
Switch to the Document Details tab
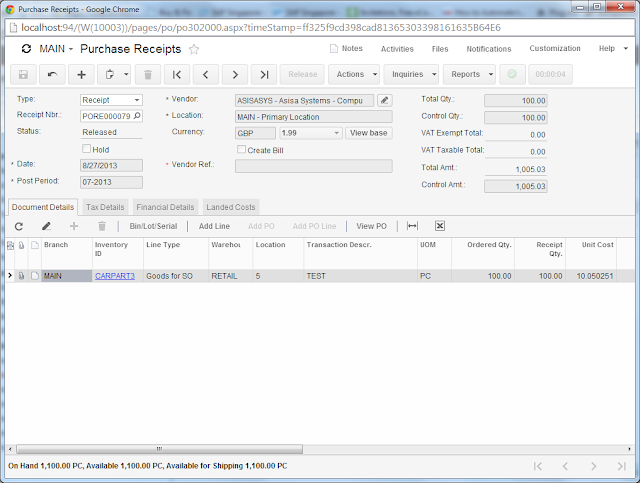43,207
